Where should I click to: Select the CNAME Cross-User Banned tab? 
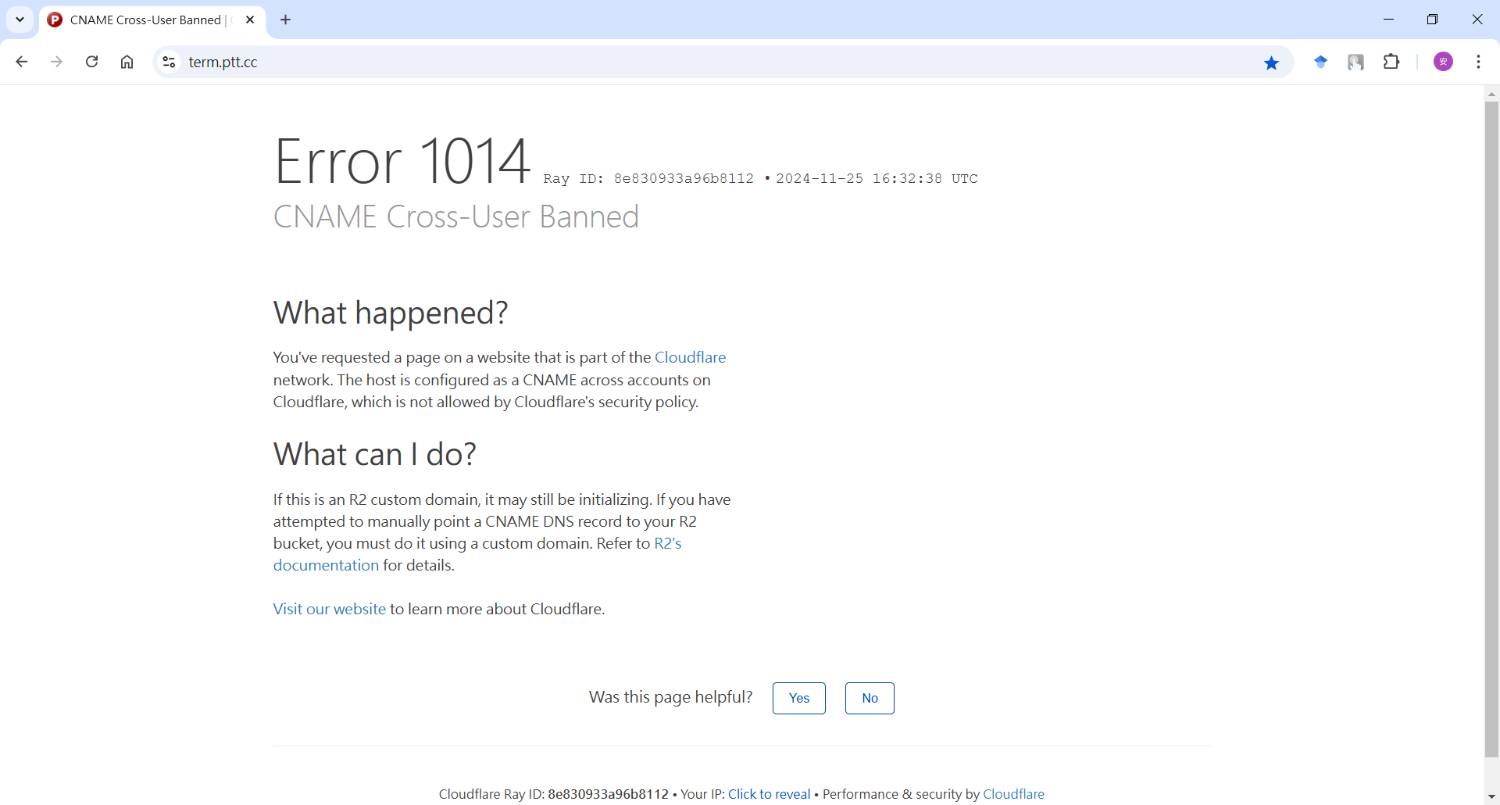click(x=152, y=20)
